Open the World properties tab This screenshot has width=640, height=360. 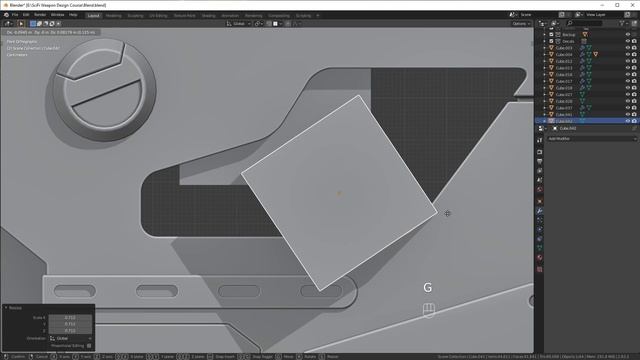[x=540, y=190]
